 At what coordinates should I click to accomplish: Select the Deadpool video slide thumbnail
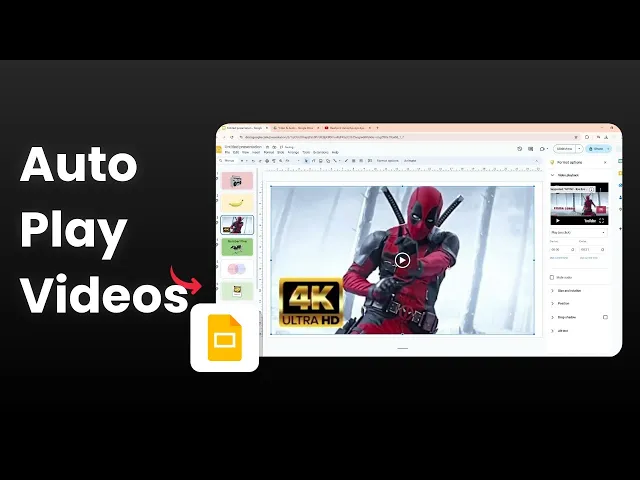pyautogui.click(x=237, y=225)
